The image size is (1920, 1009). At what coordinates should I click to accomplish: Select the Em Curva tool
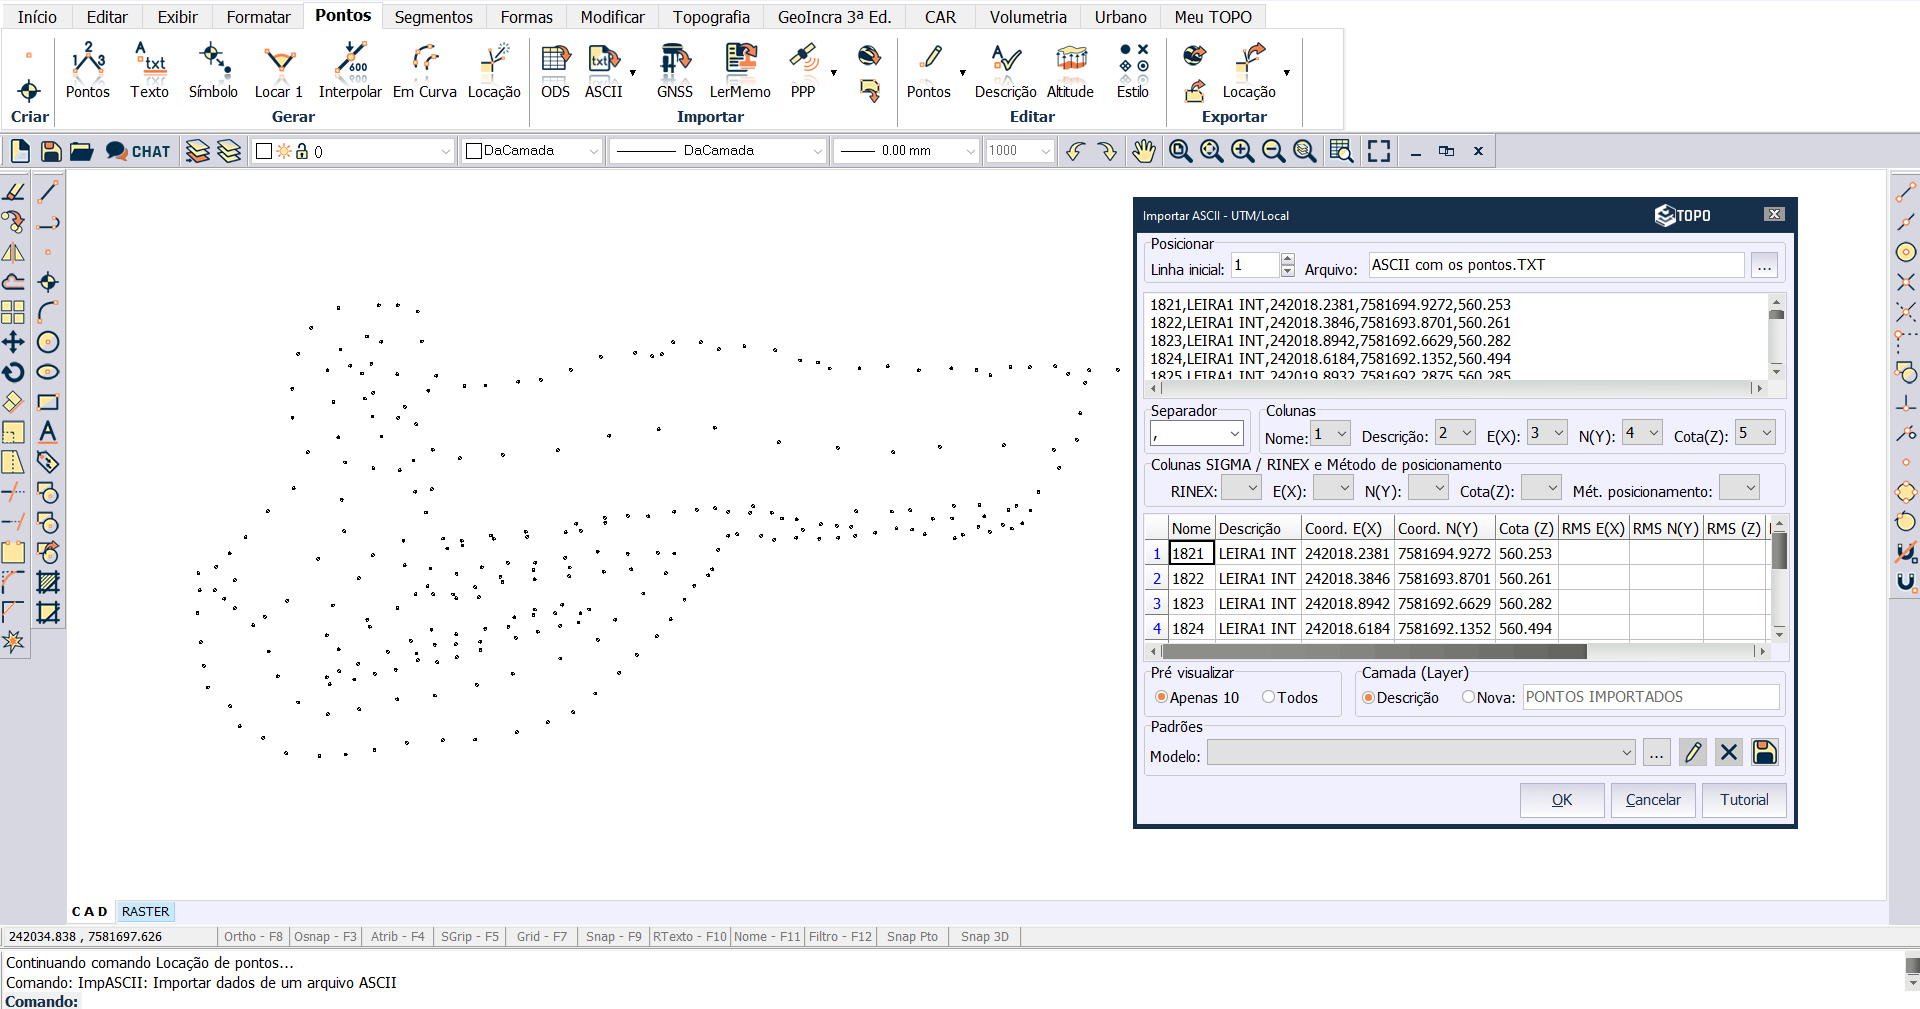(x=425, y=71)
